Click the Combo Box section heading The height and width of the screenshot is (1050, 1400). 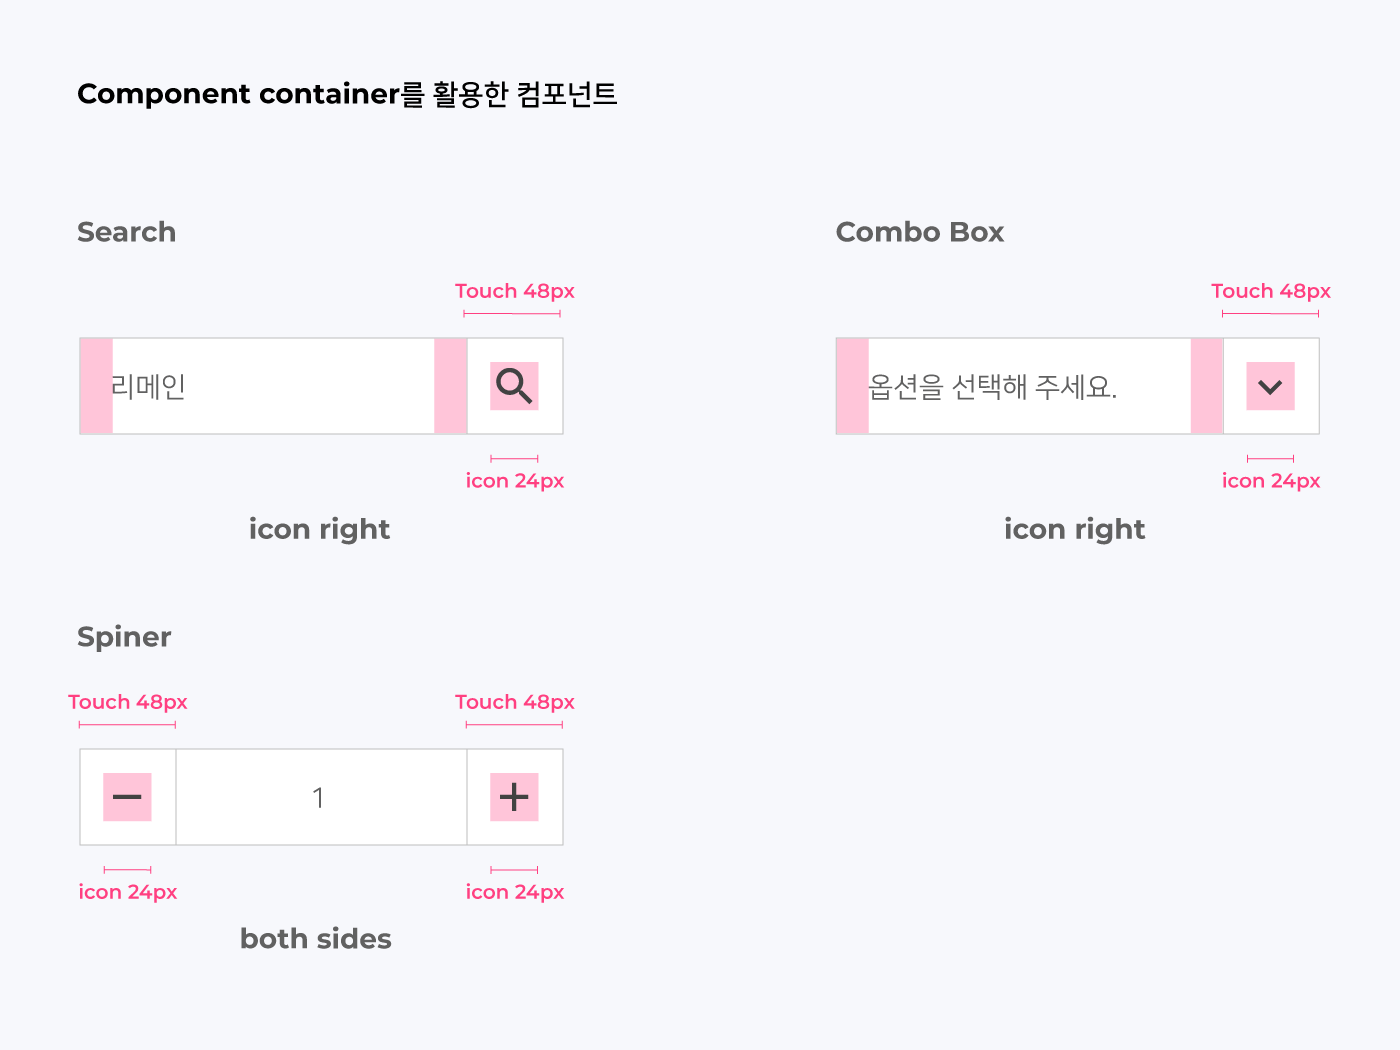tap(920, 232)
